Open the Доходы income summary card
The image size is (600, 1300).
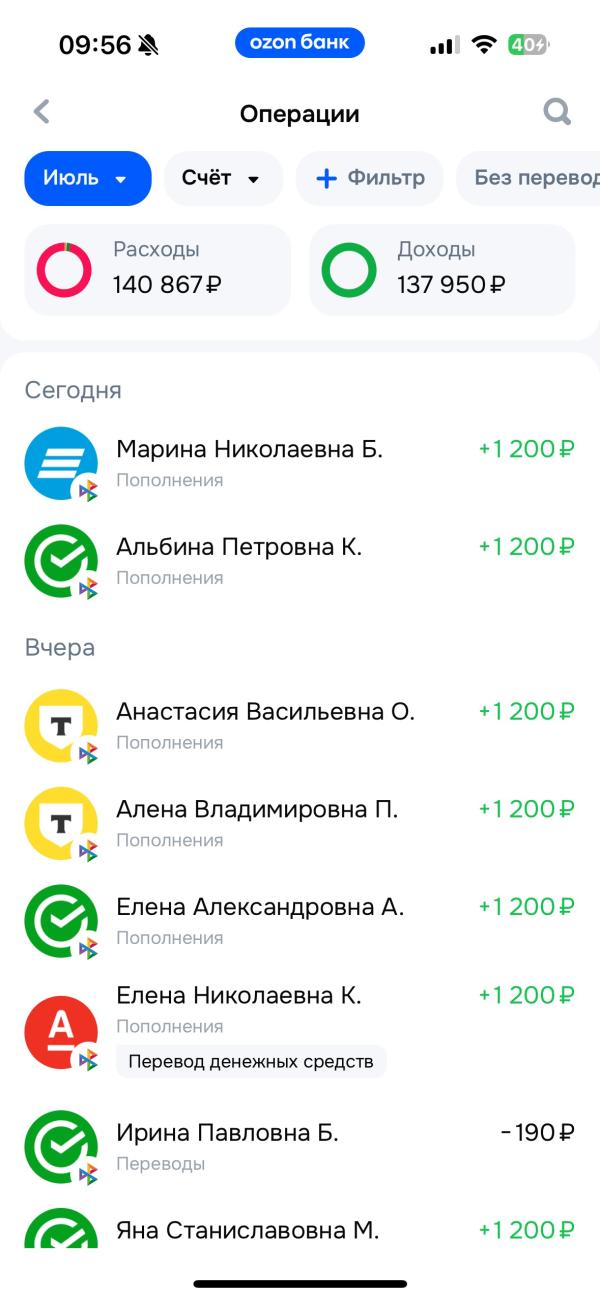point(442,270)
